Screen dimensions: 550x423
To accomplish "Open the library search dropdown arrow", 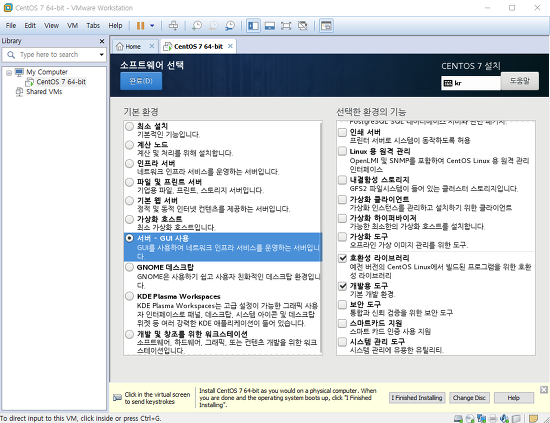I will point(102,55).
